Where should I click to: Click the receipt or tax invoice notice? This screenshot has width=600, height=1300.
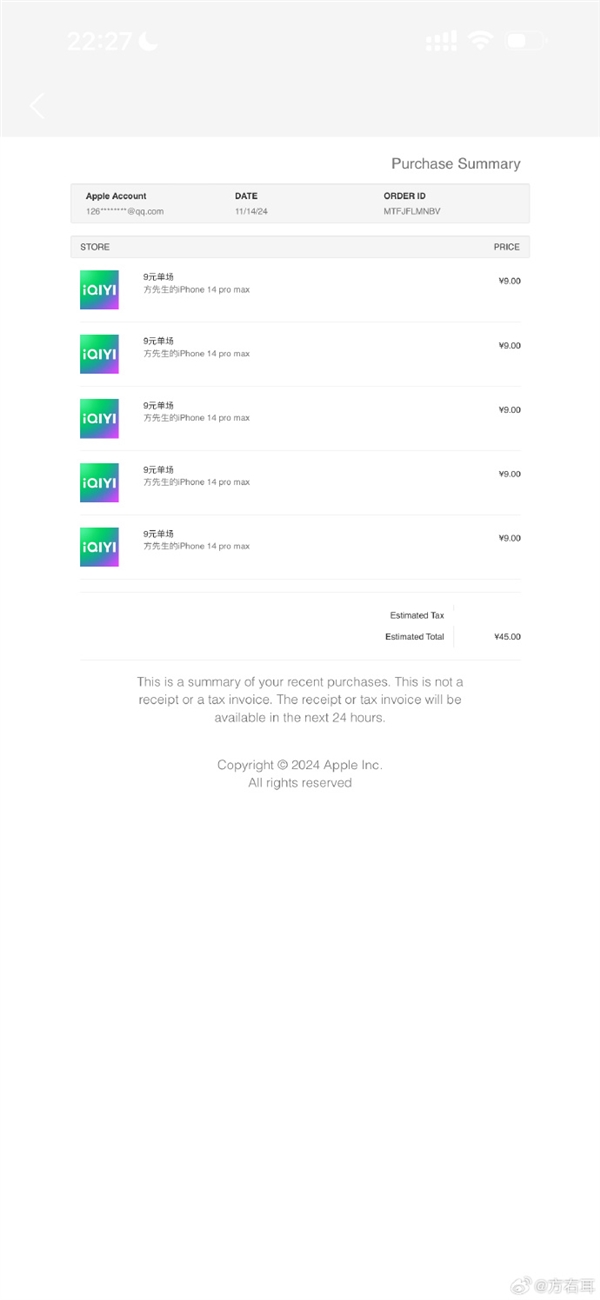[300, 700]
